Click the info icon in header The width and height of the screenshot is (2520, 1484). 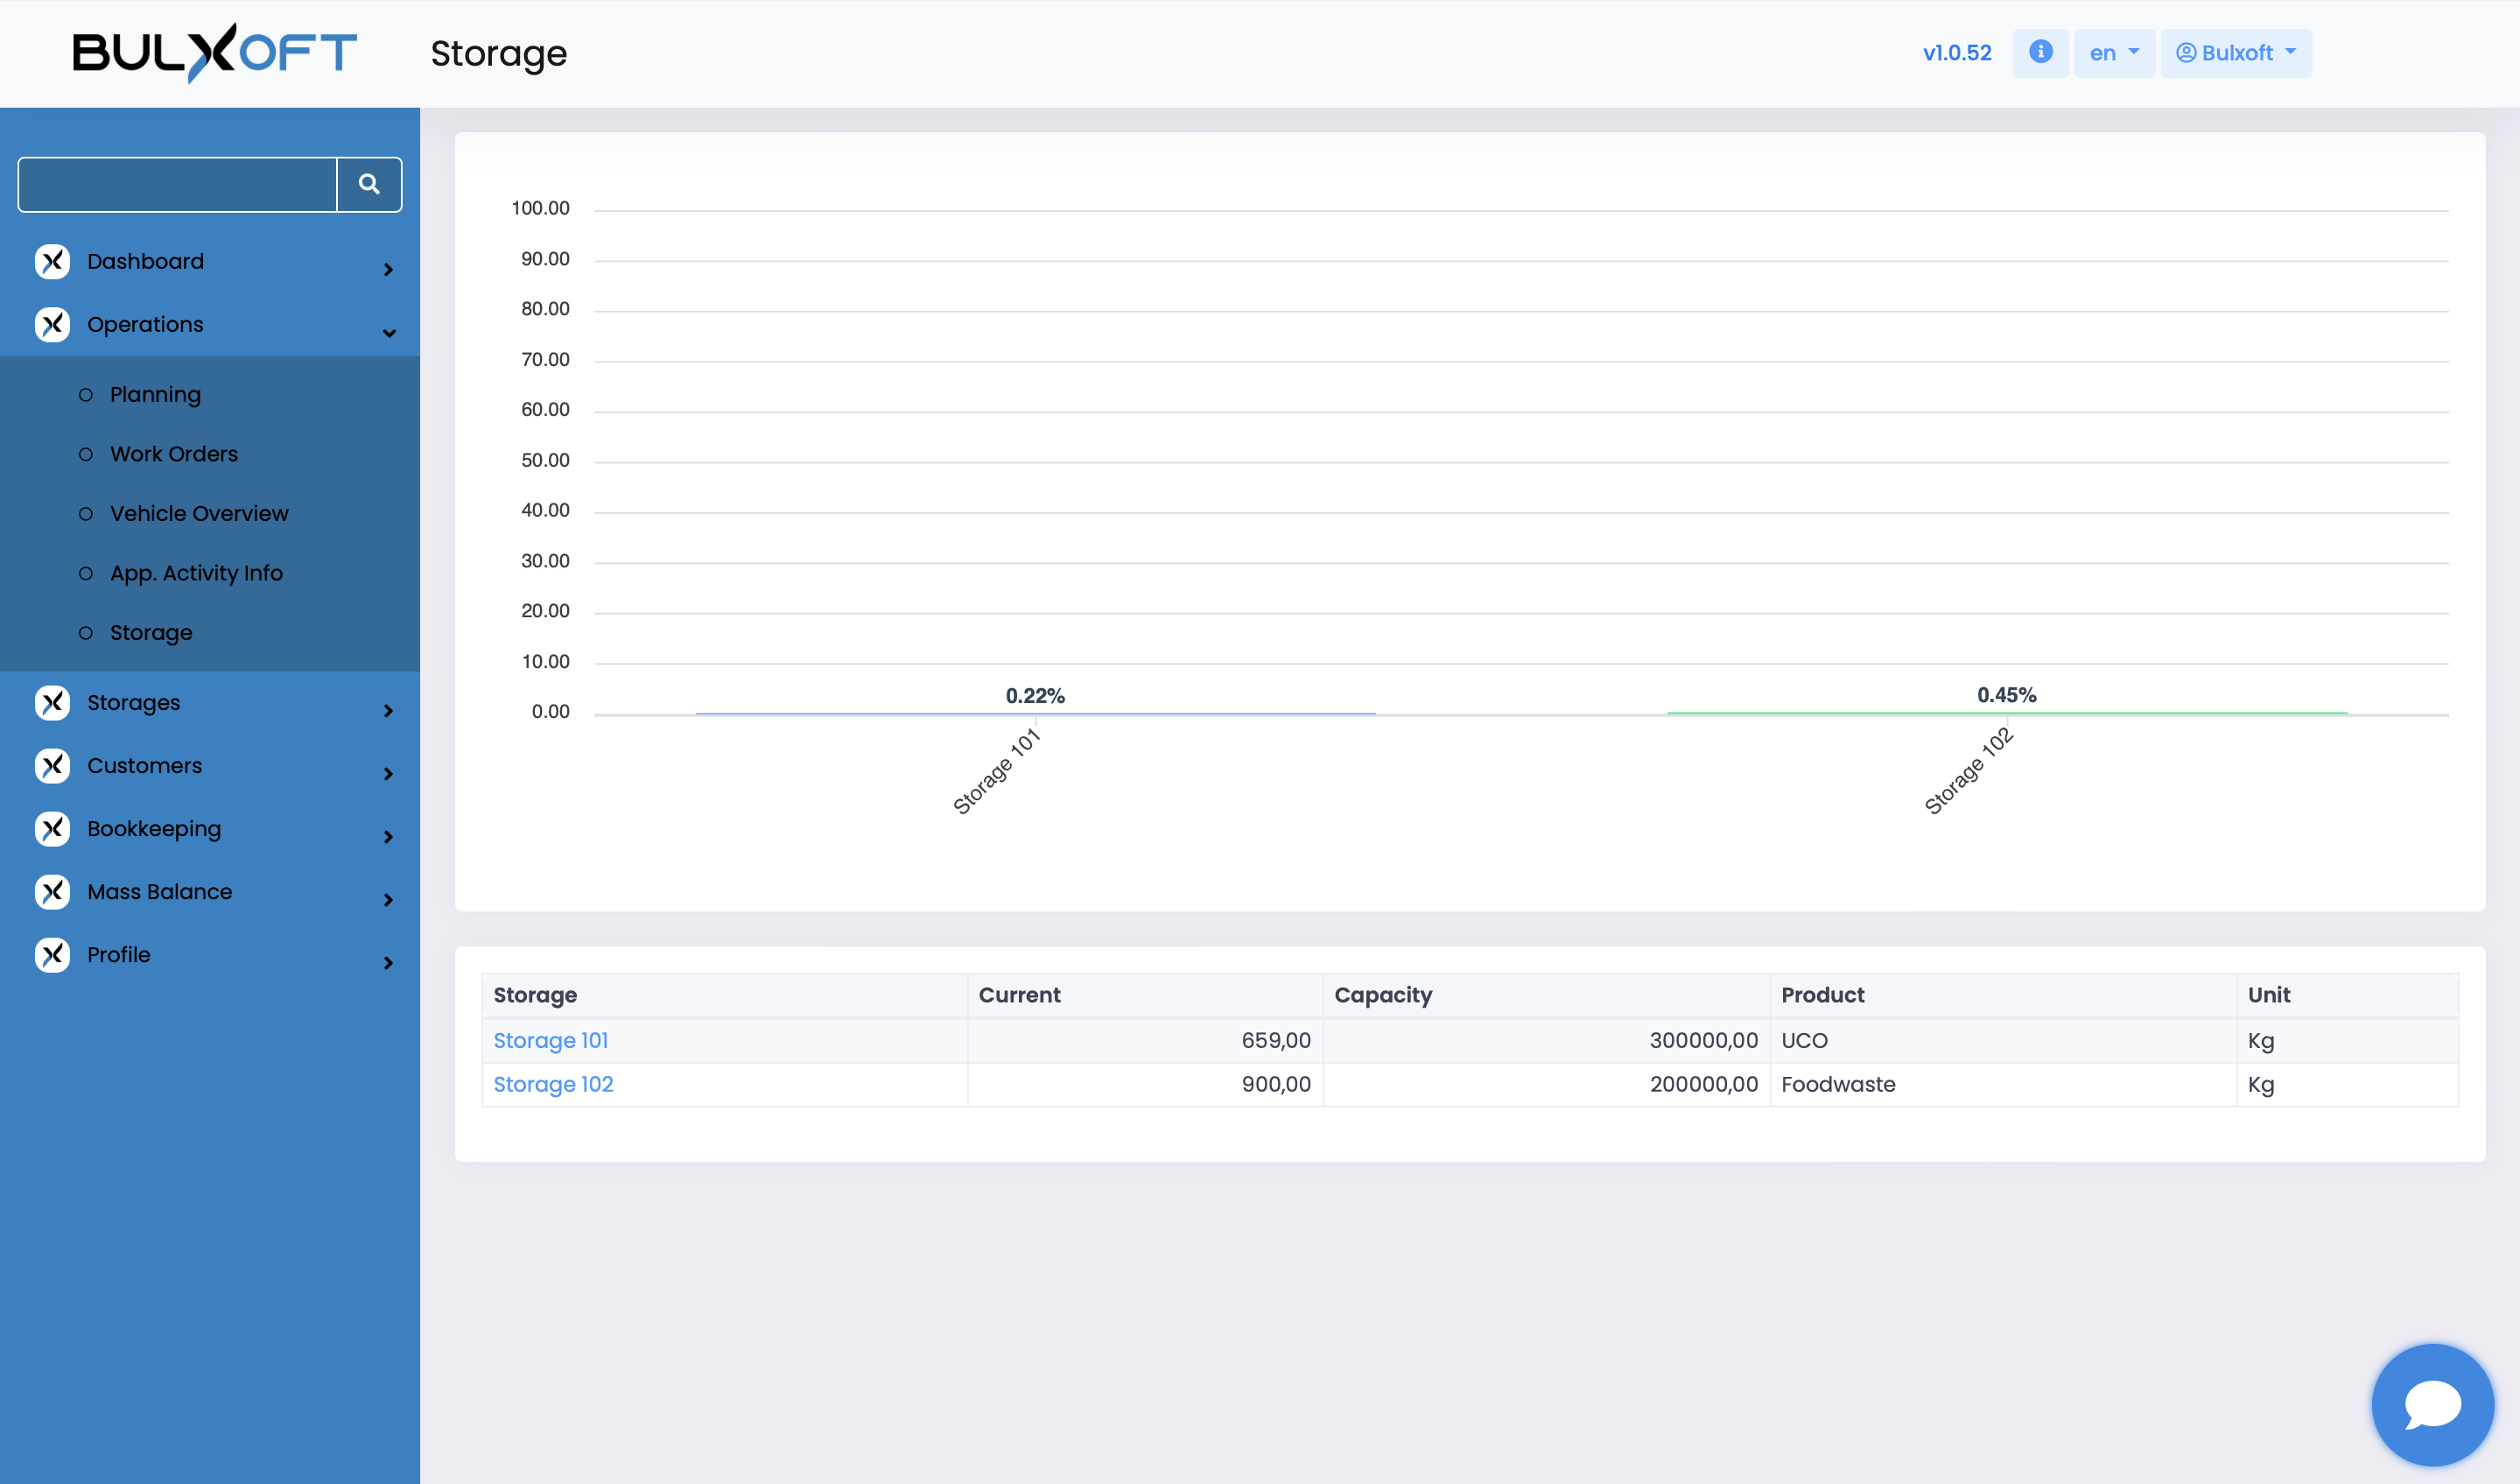point(2040,52)
